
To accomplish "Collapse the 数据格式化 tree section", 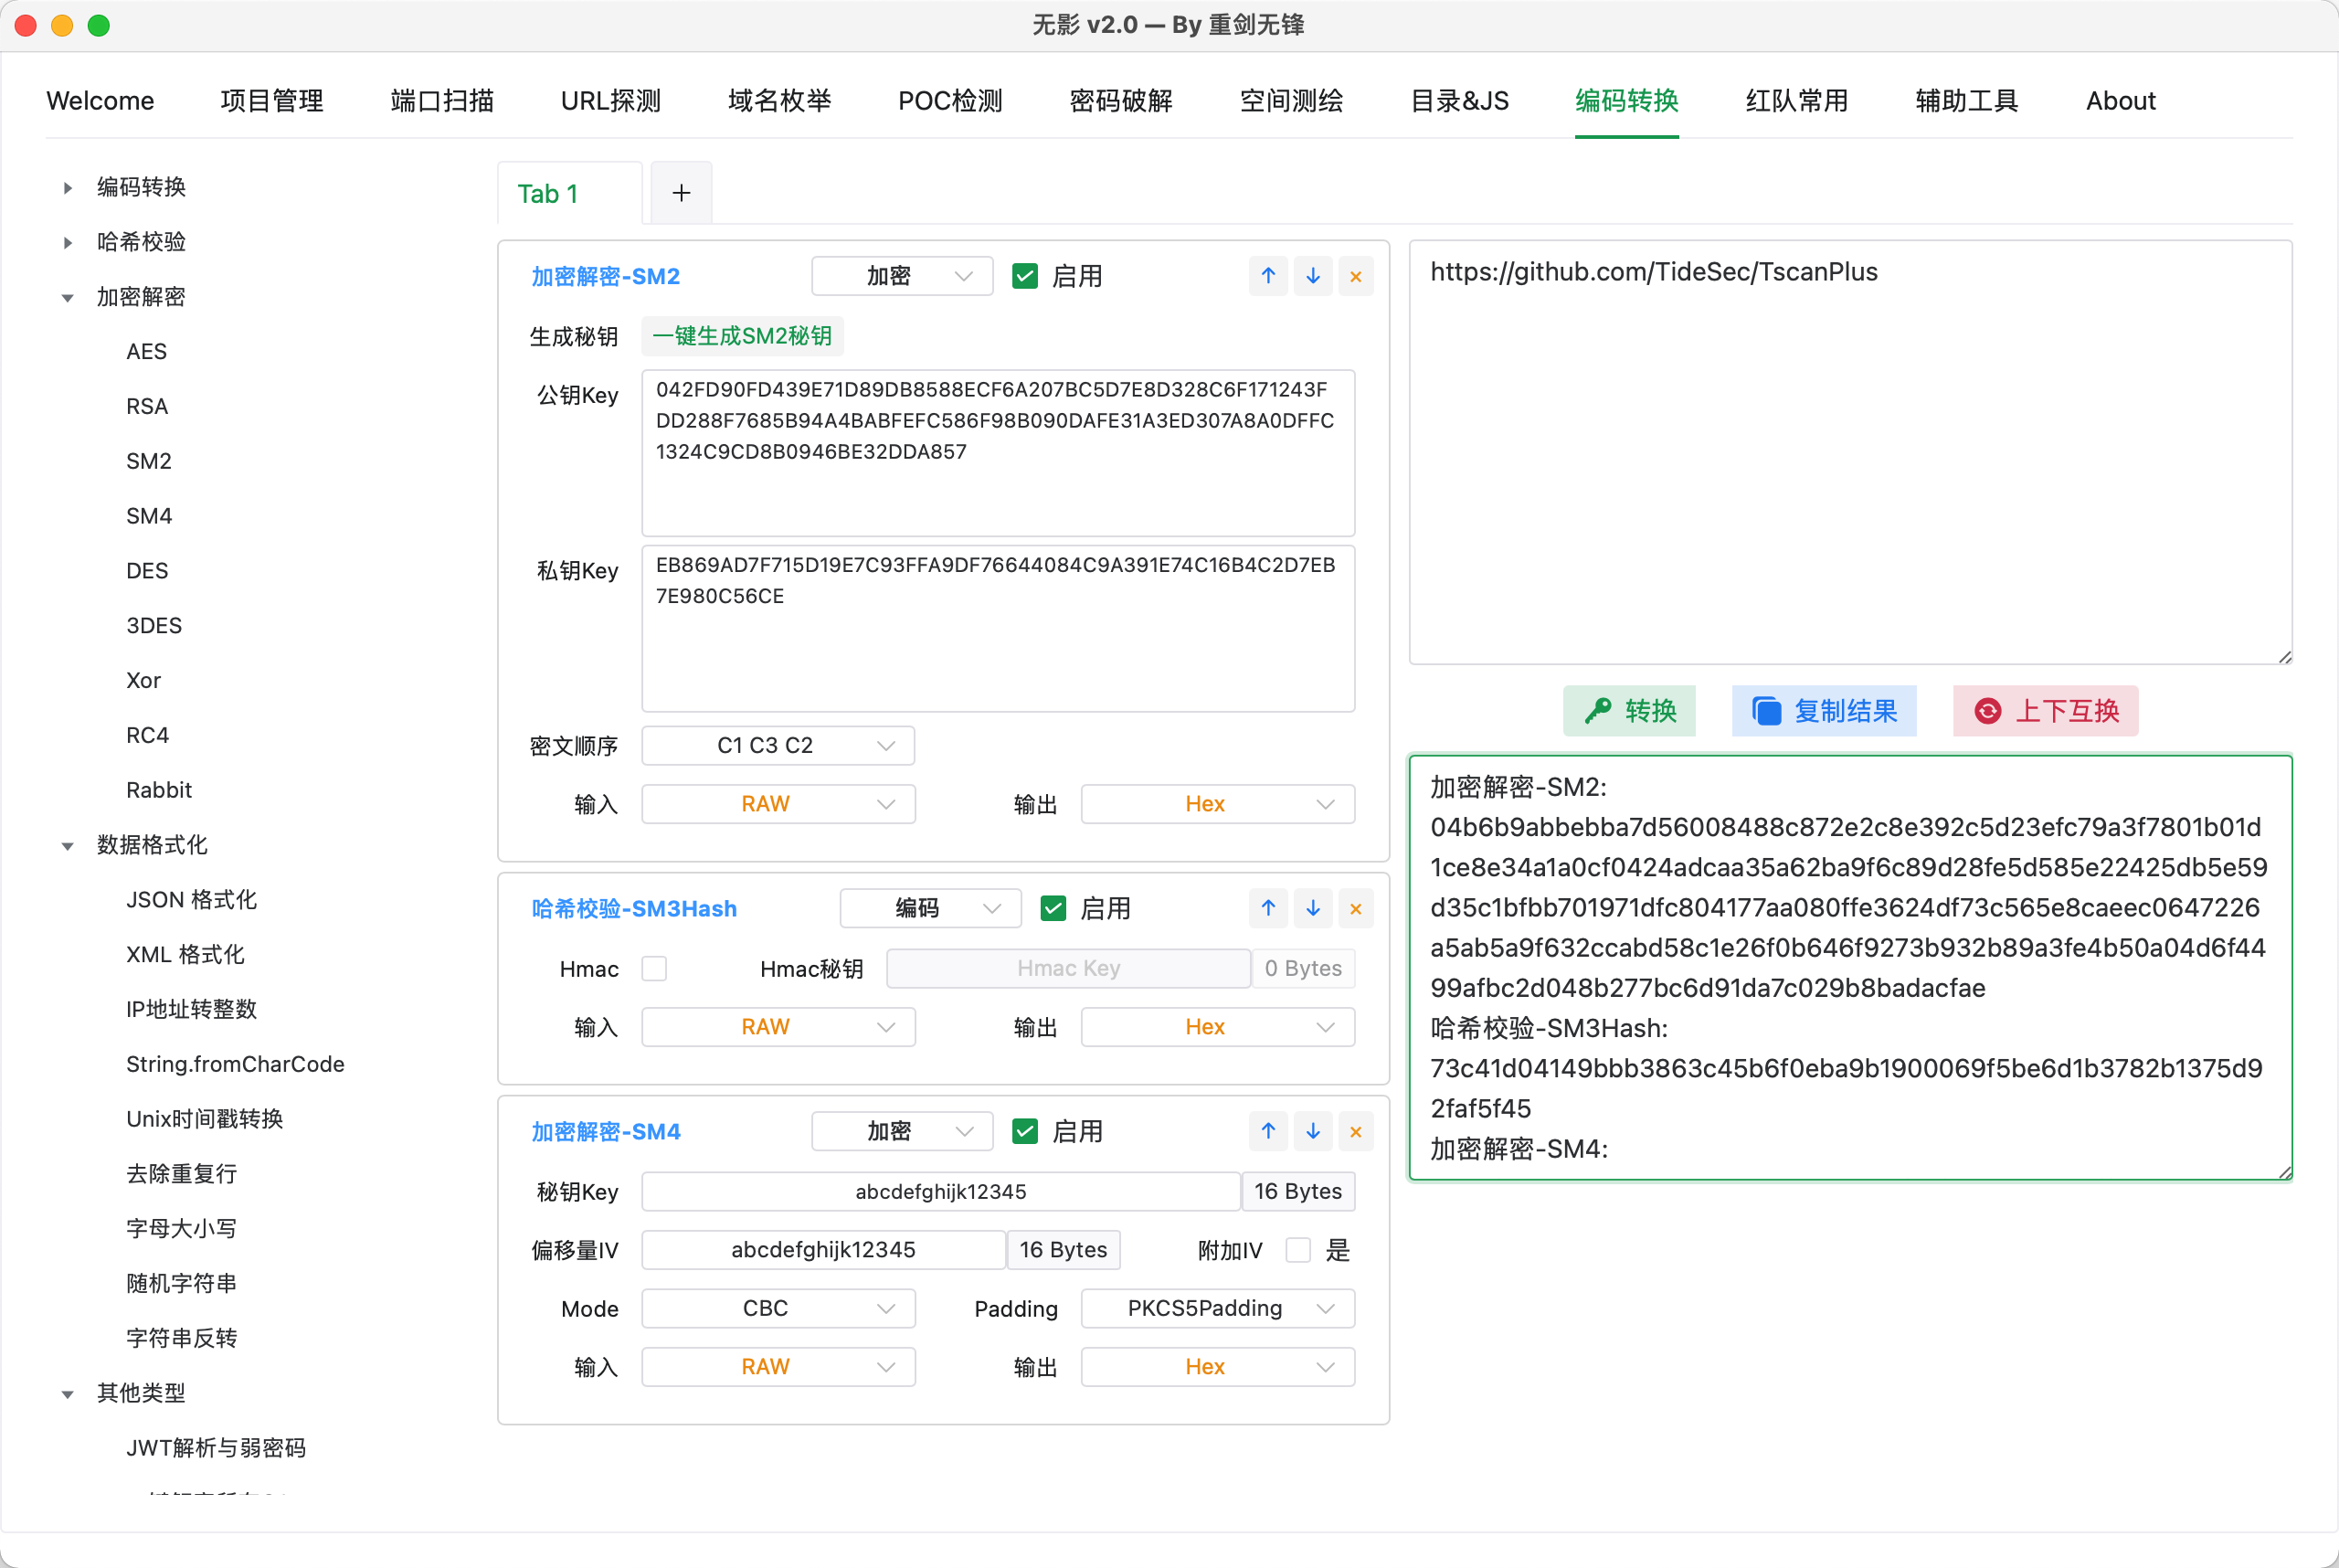I will (x=68, y=846).
